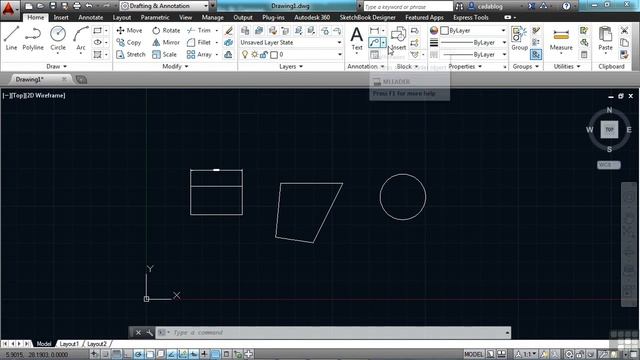The height and width of the screenshot is (360, 640).
Task: Select the Line draw tool
Action: tap(11, 38)
